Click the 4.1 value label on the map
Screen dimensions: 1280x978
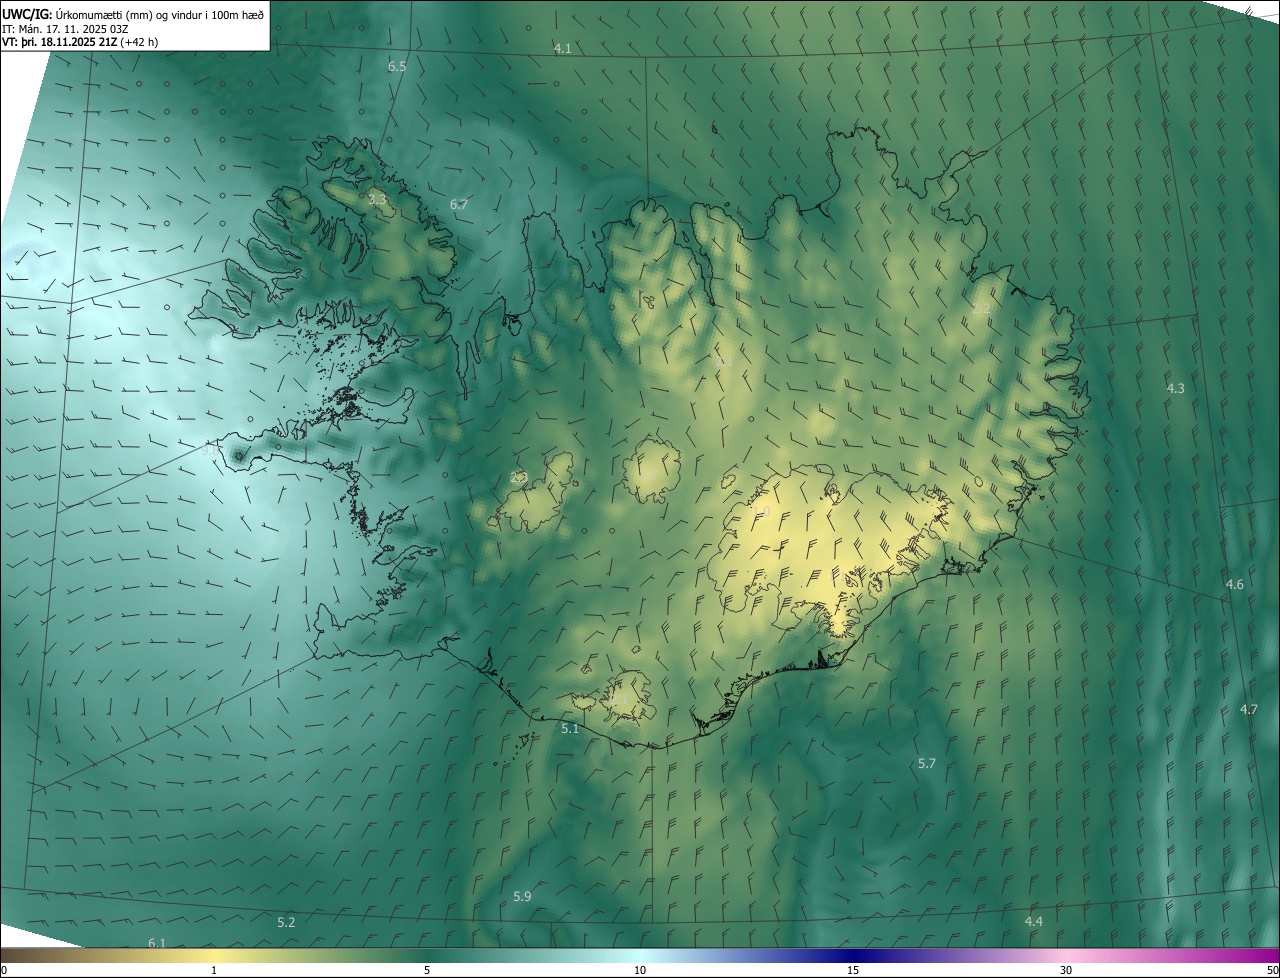tap(563, 49)
